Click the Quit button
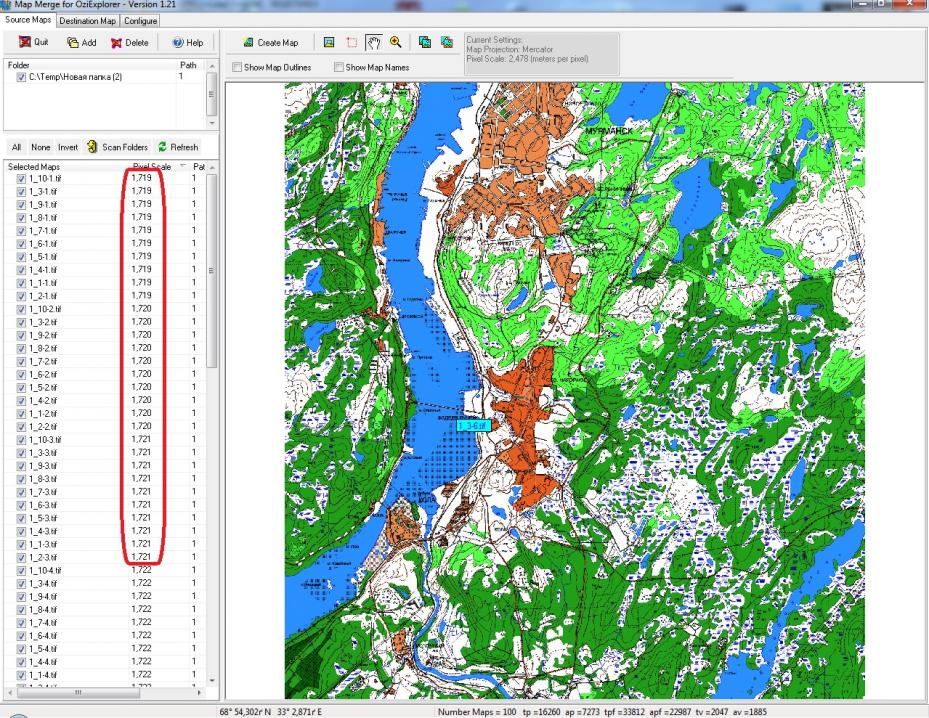The width and height of the screenshot is (929, 718). click(x=33, y=43)
